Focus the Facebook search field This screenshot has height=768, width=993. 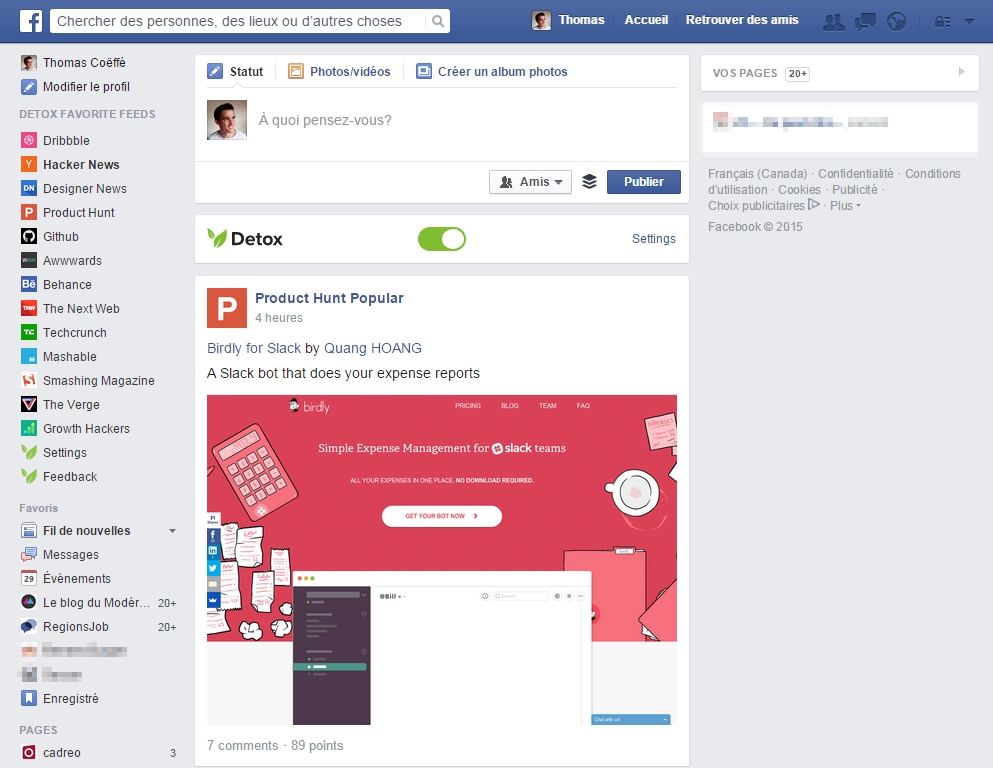[x=238, y=21]
